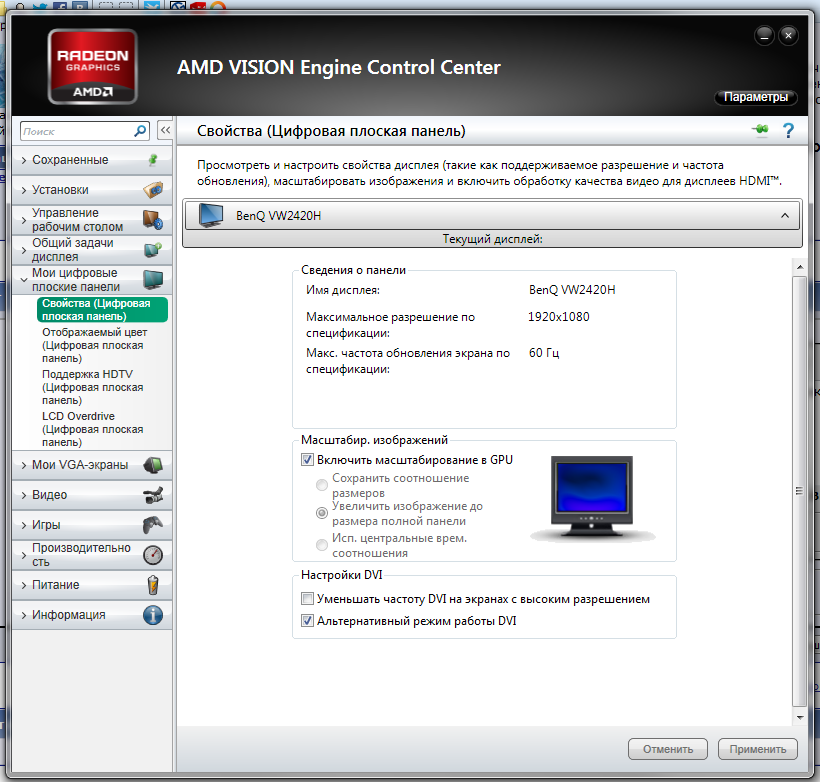The width and height of the screenshot is (820, 782).
Task: Click the green hotkey pin icon in header
Action: [761, 129]
